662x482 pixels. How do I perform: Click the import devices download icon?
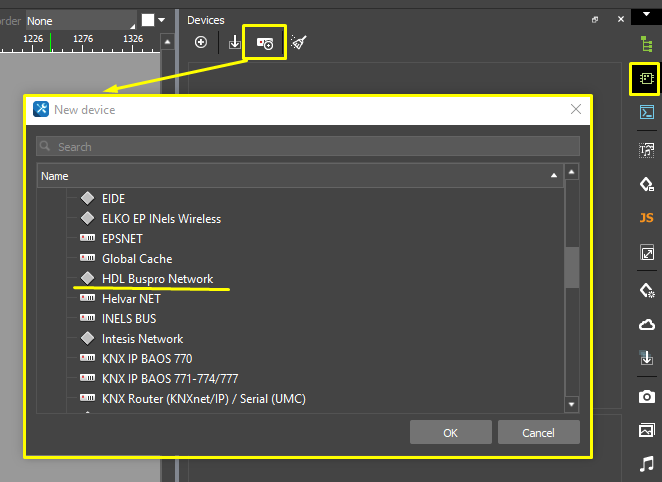[235, 42]
